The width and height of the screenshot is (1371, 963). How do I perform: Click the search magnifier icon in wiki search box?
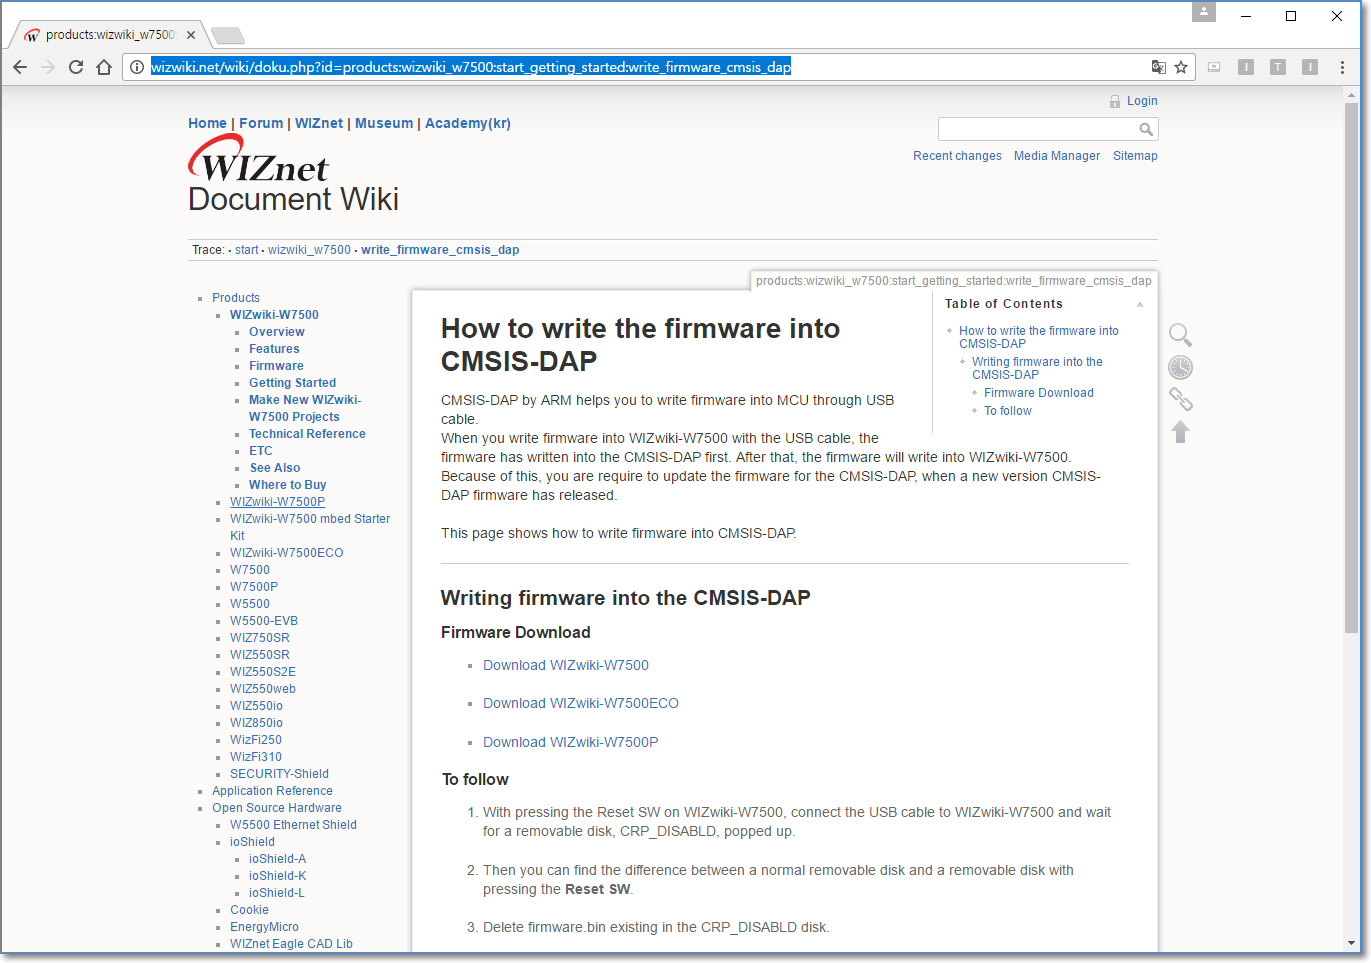(x=1146, y=129)
